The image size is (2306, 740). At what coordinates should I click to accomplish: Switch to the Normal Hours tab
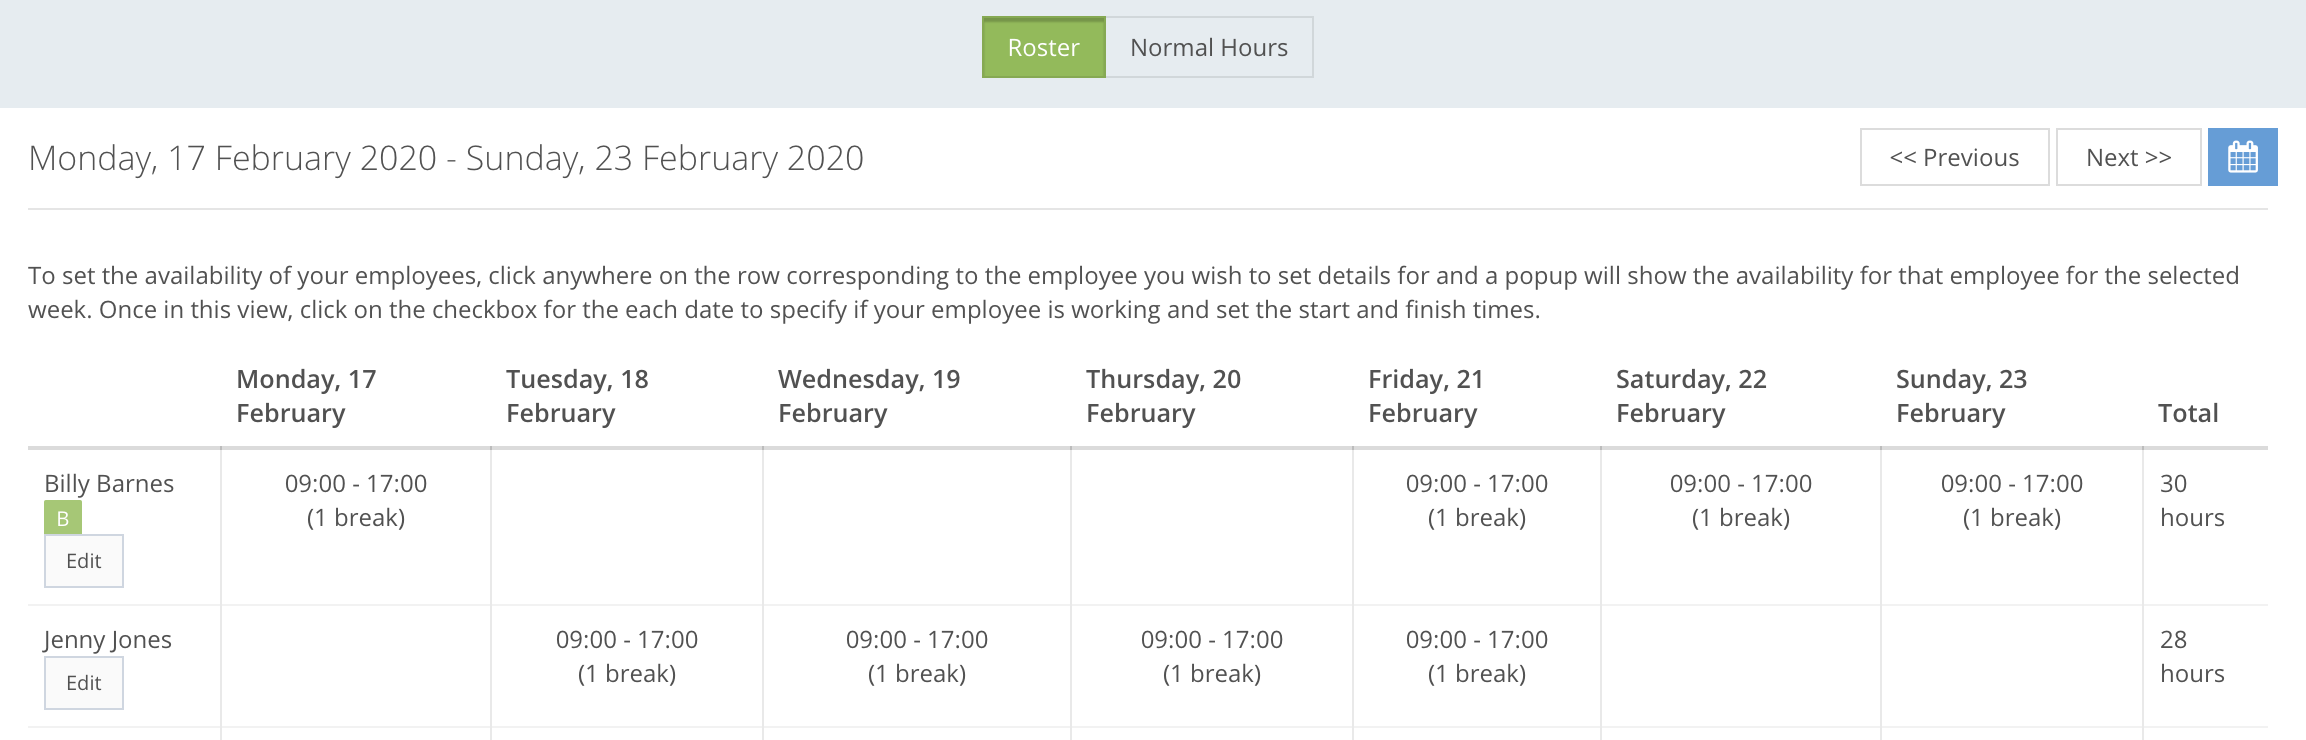[1208, 47]
